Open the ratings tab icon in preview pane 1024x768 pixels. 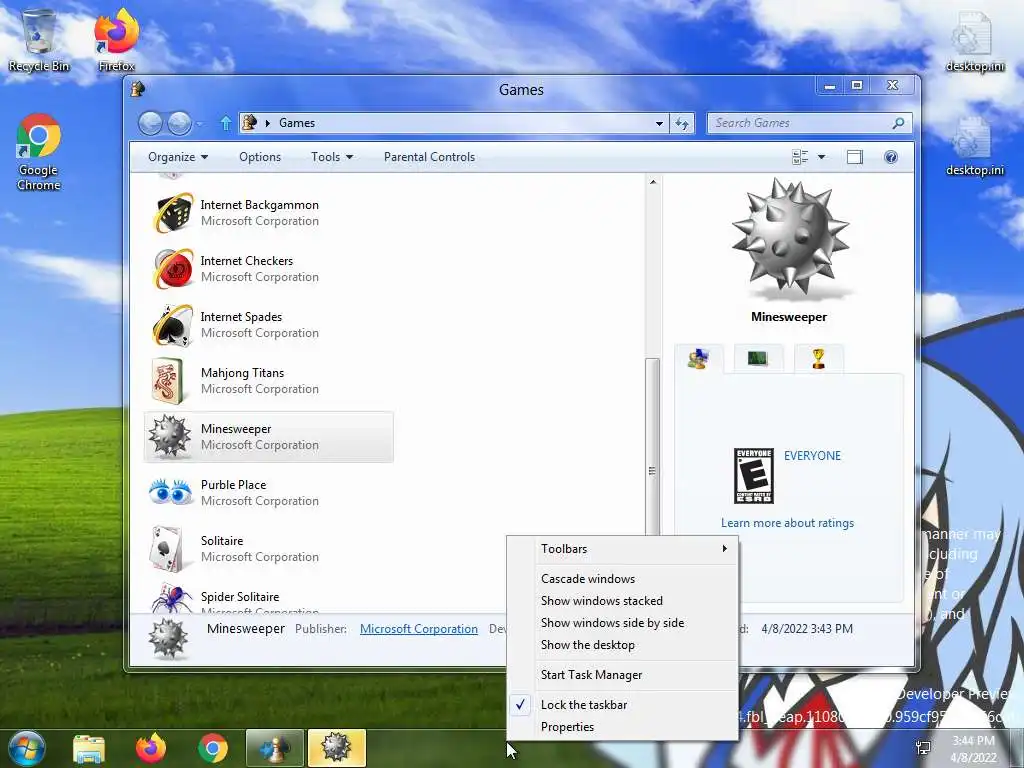coord(699,359)
